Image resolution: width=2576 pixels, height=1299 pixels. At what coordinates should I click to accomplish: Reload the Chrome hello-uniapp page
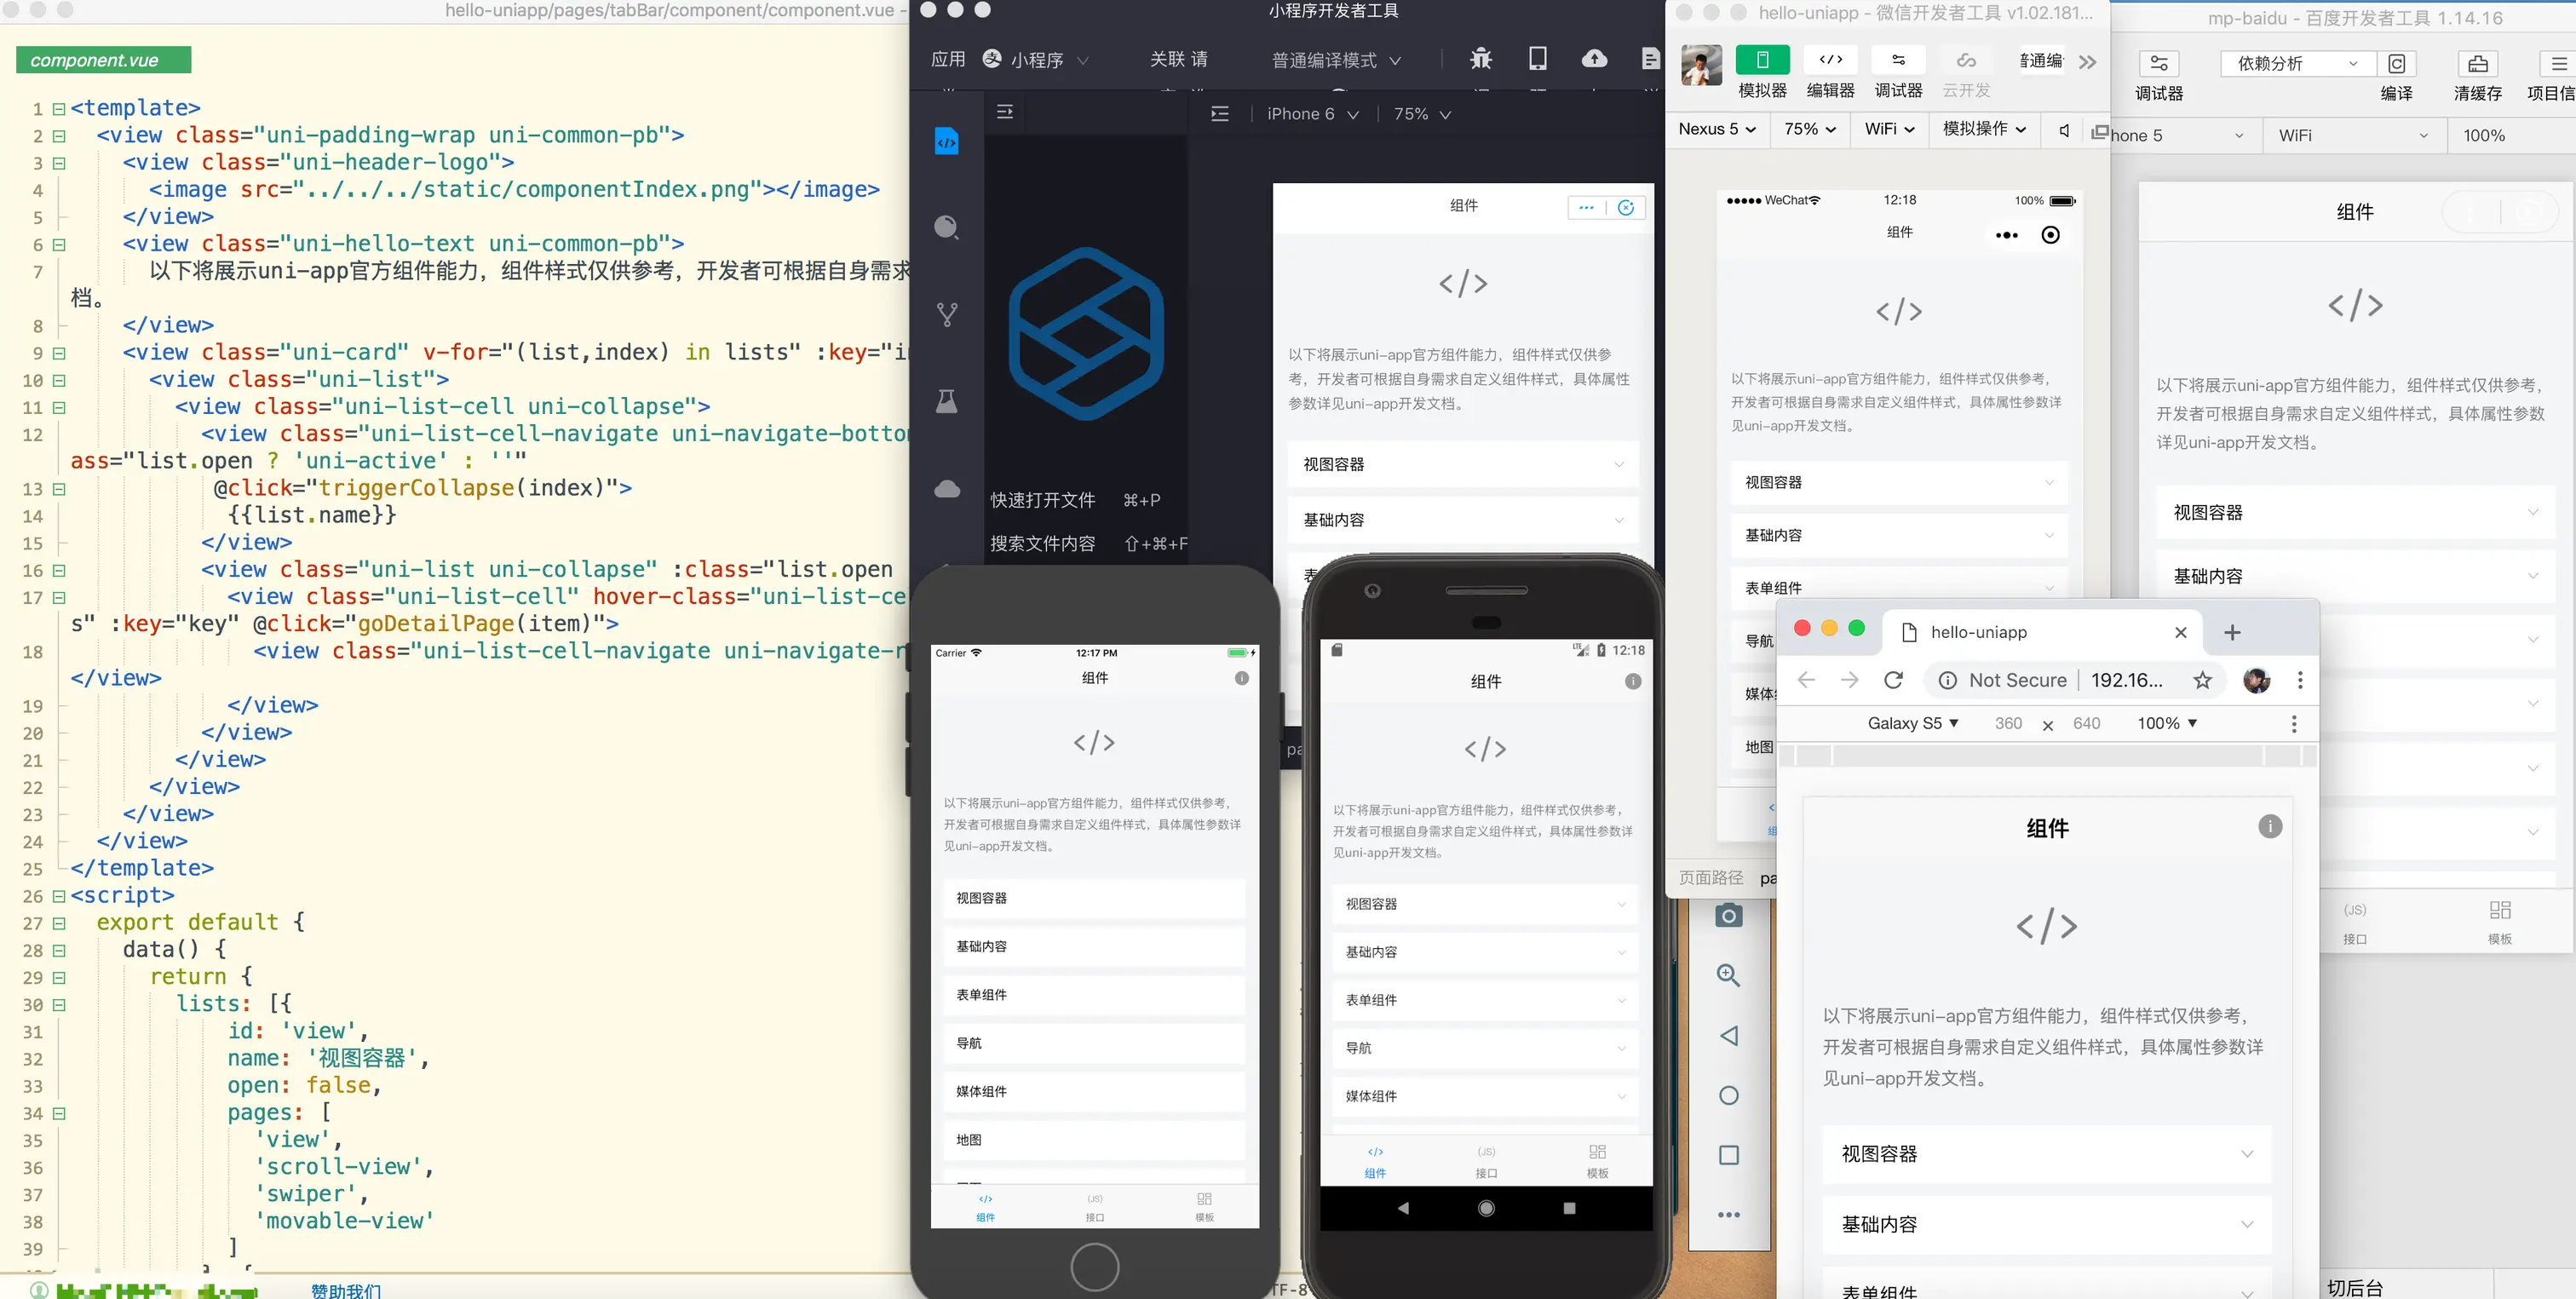[1893, 681]
